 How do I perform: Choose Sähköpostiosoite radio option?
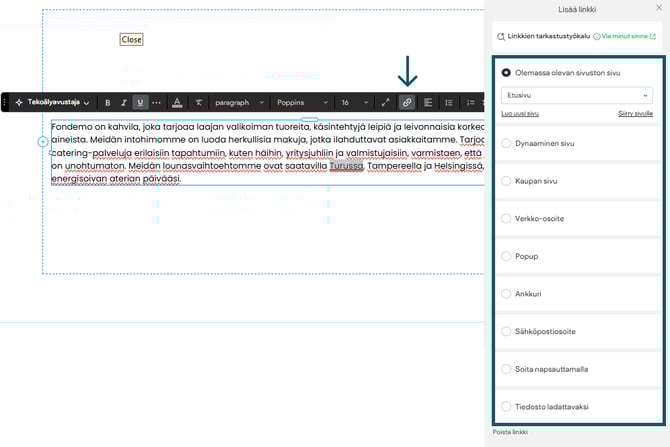coord(507,331)
